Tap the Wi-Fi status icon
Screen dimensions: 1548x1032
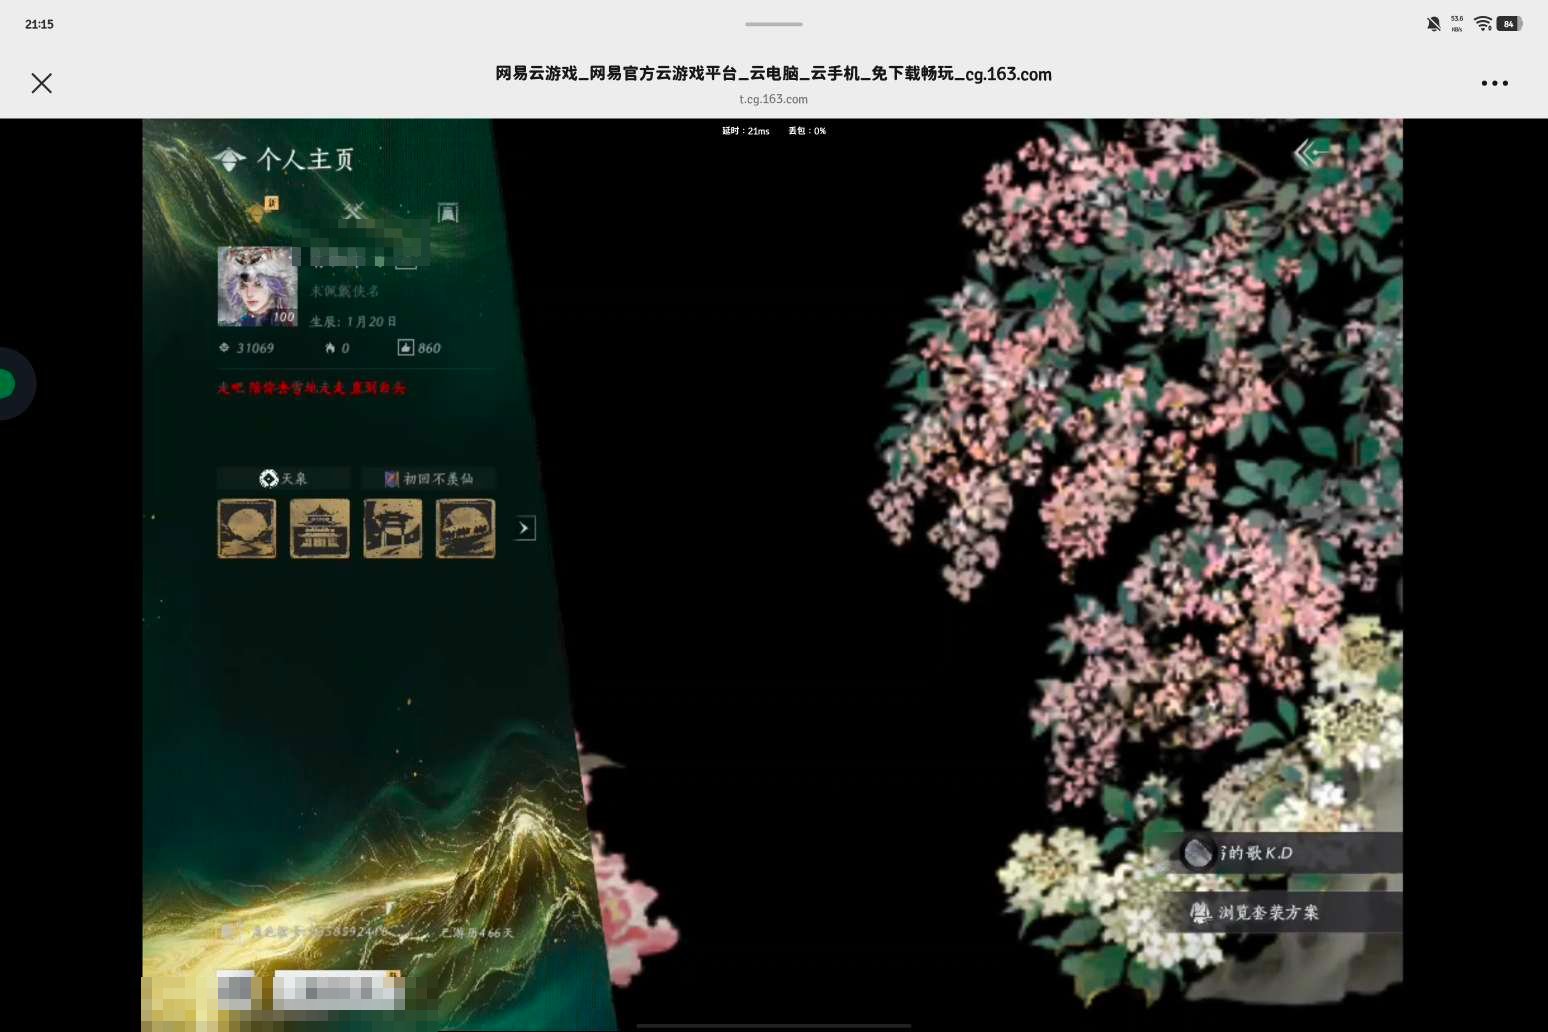[1483, 24]
